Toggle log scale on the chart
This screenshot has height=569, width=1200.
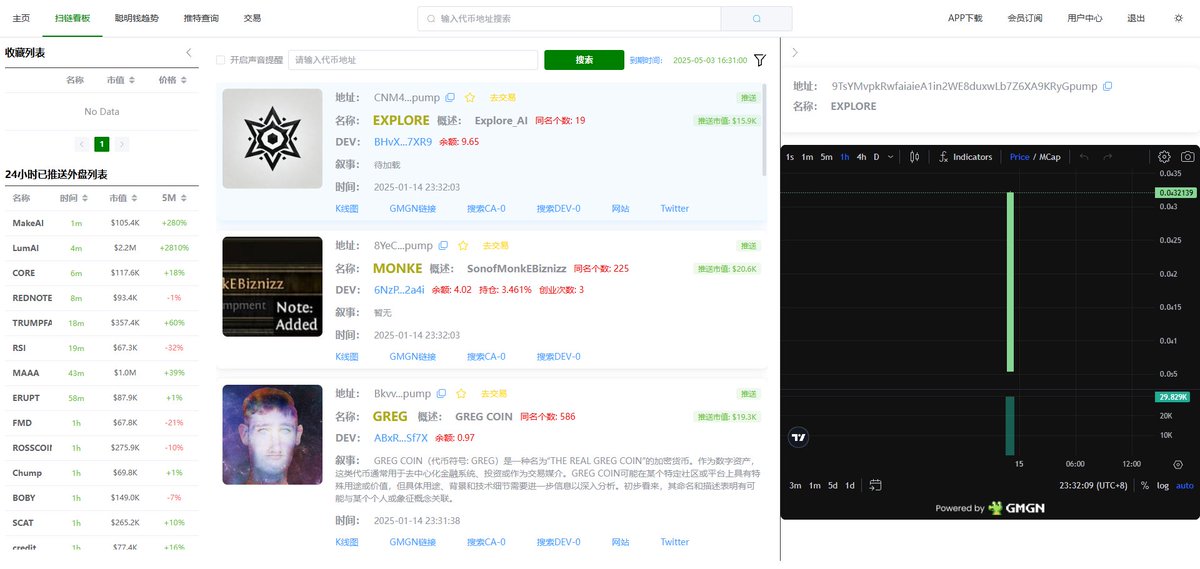[x=1163, y=485]
